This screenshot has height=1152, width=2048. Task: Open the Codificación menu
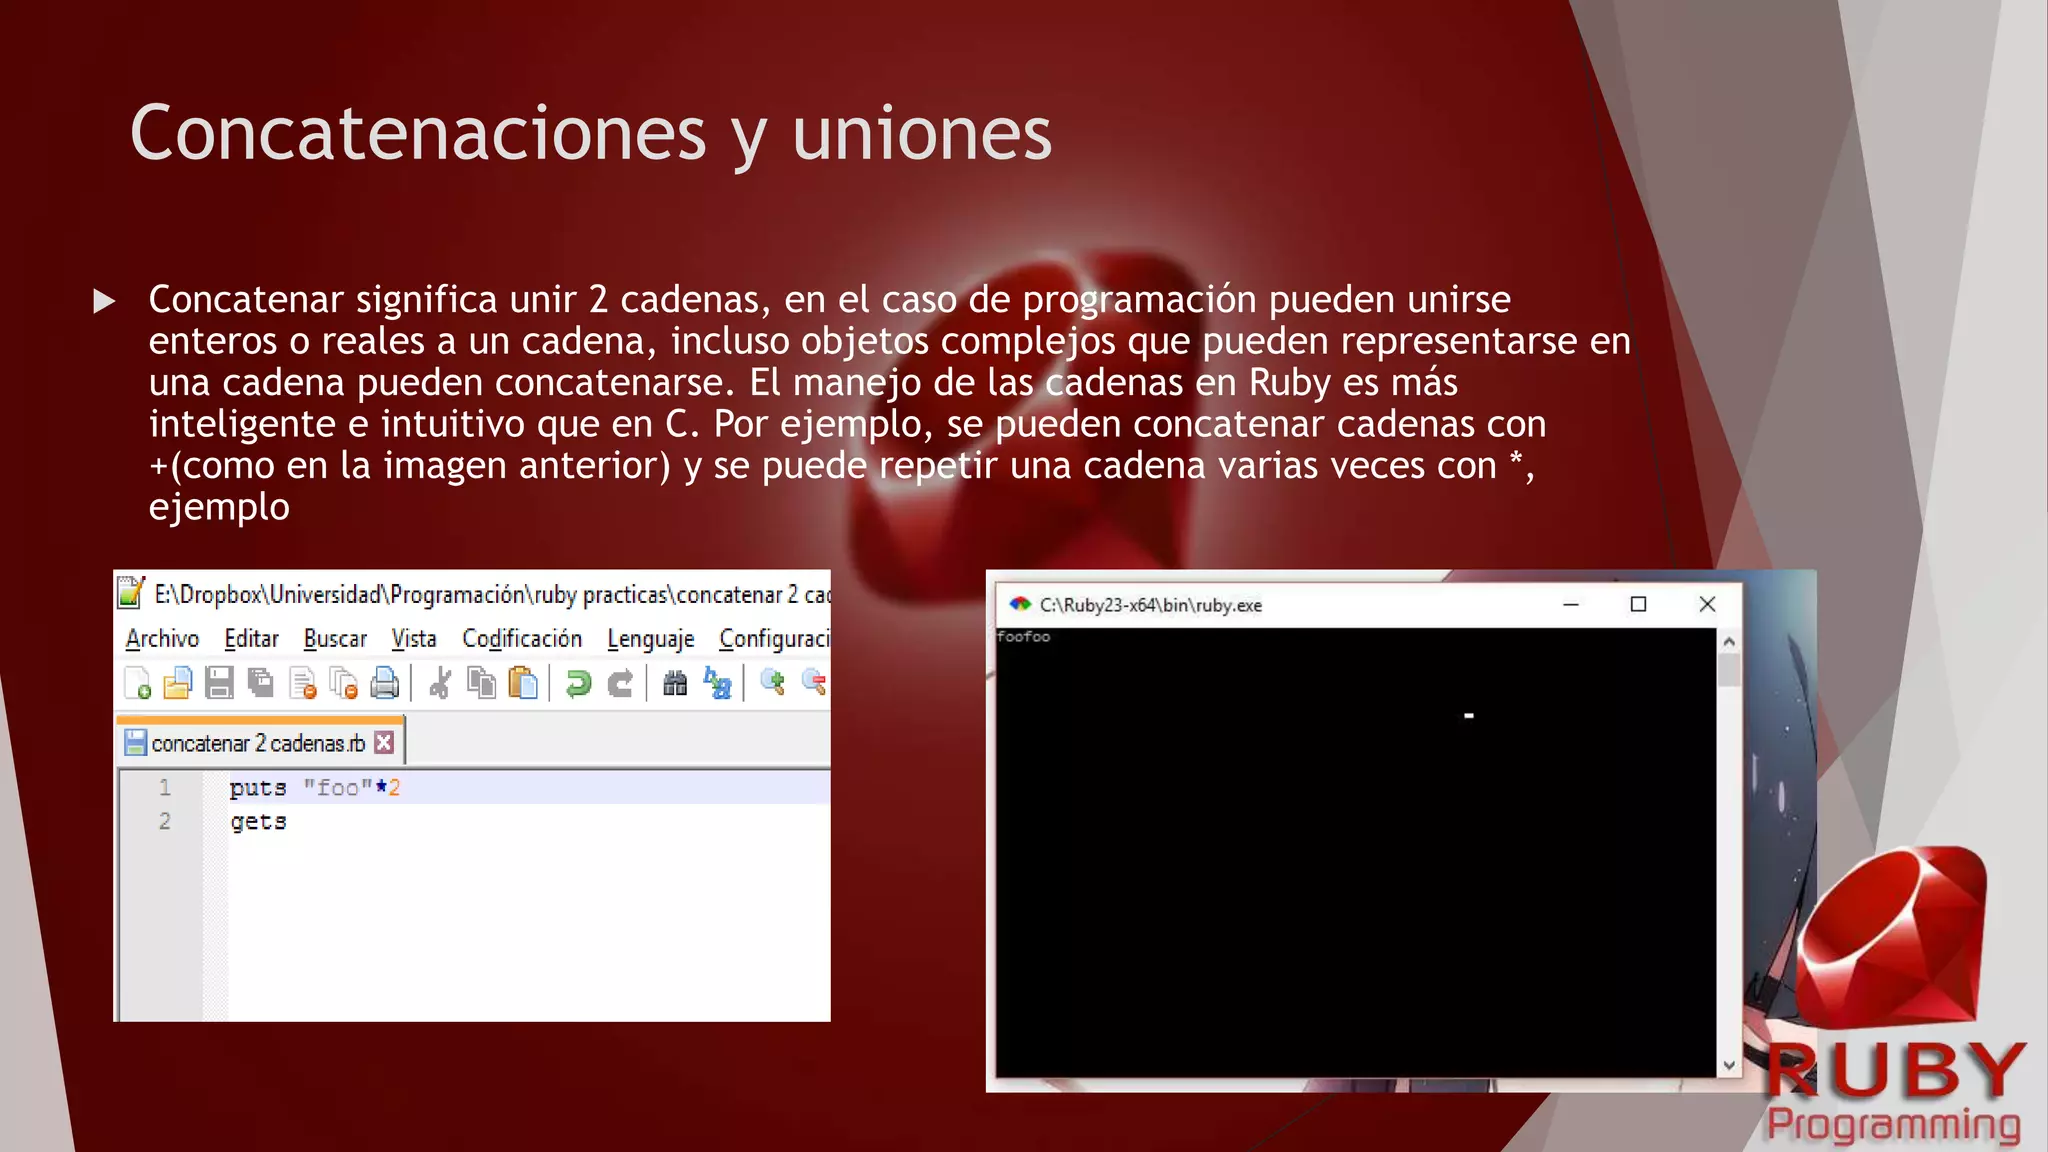(x=522, y=638)
